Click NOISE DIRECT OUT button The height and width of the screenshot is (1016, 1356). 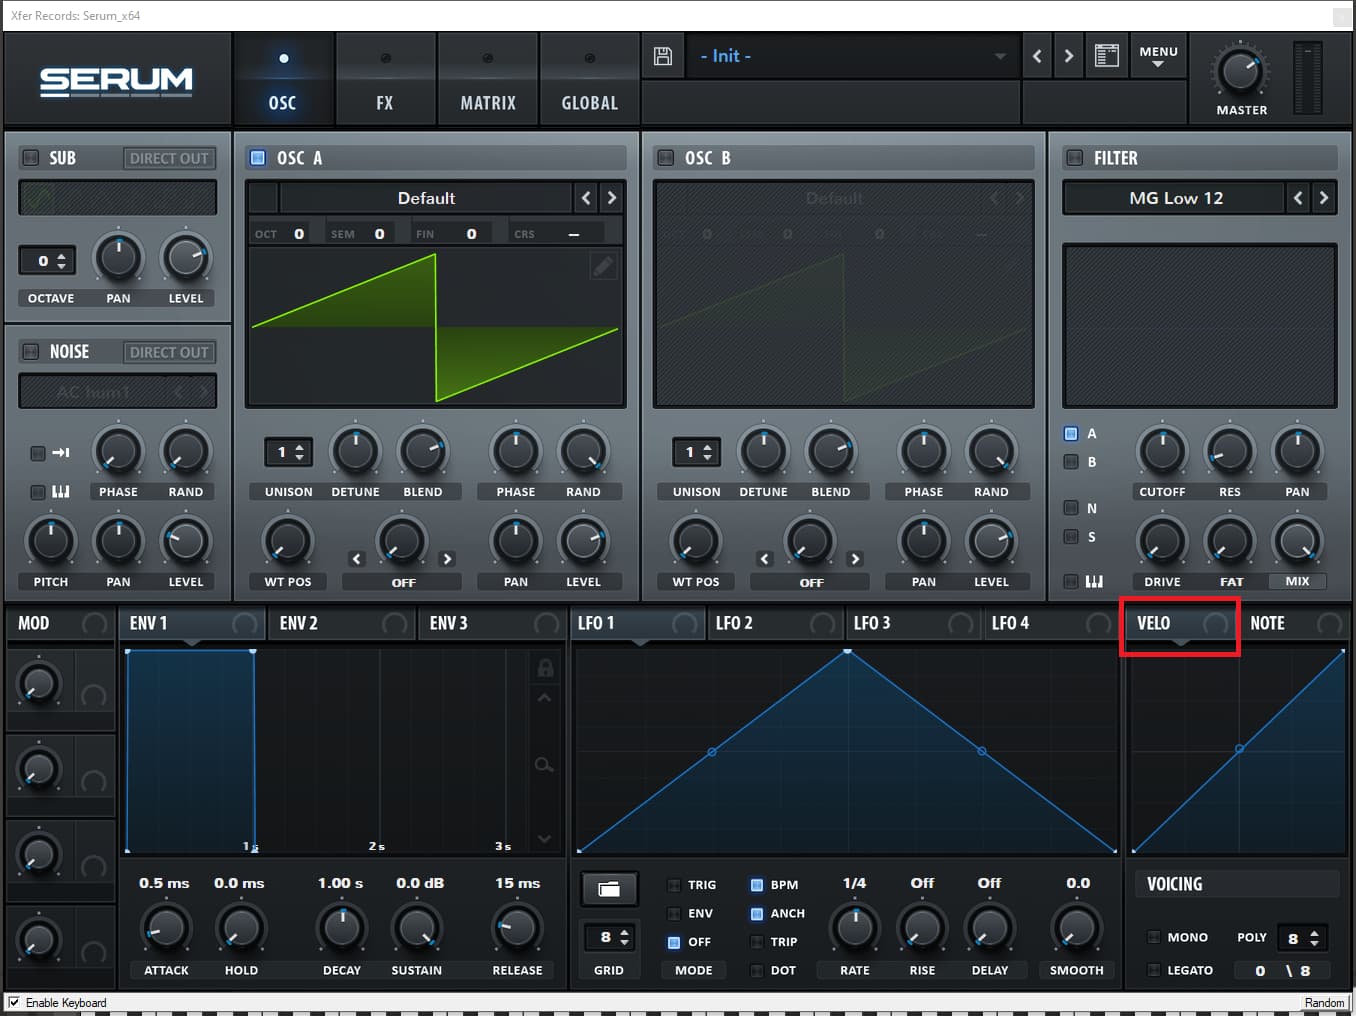[x=169, y=352]
